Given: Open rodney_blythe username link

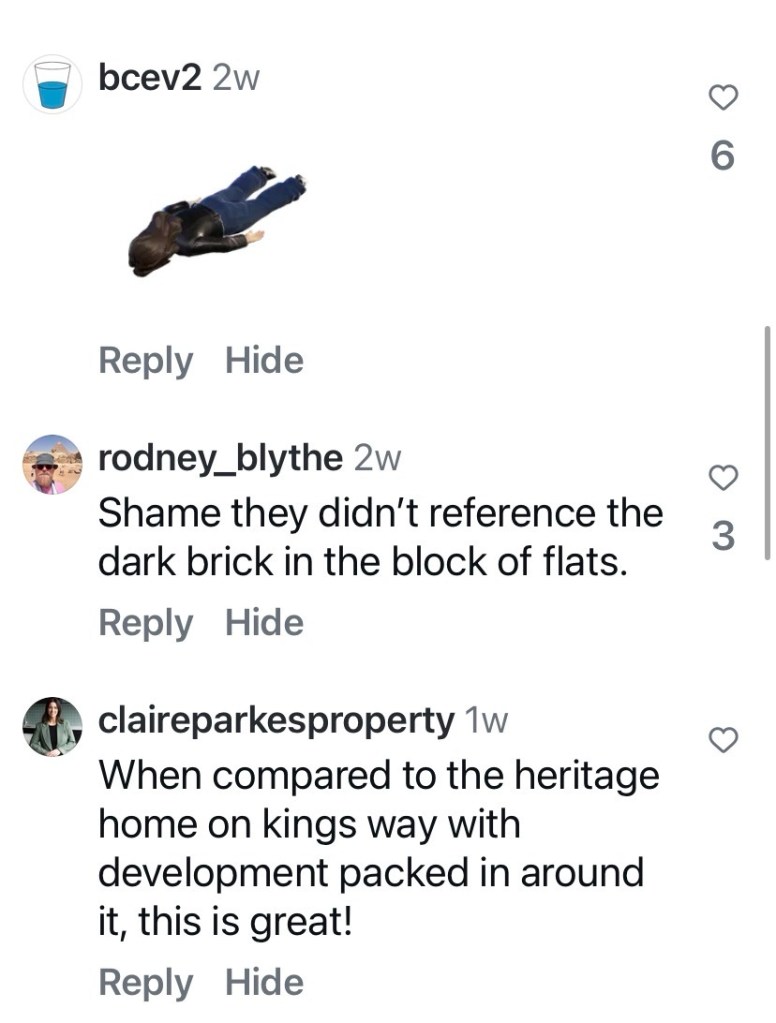Looking at the screenshot, I should [221, 459].
